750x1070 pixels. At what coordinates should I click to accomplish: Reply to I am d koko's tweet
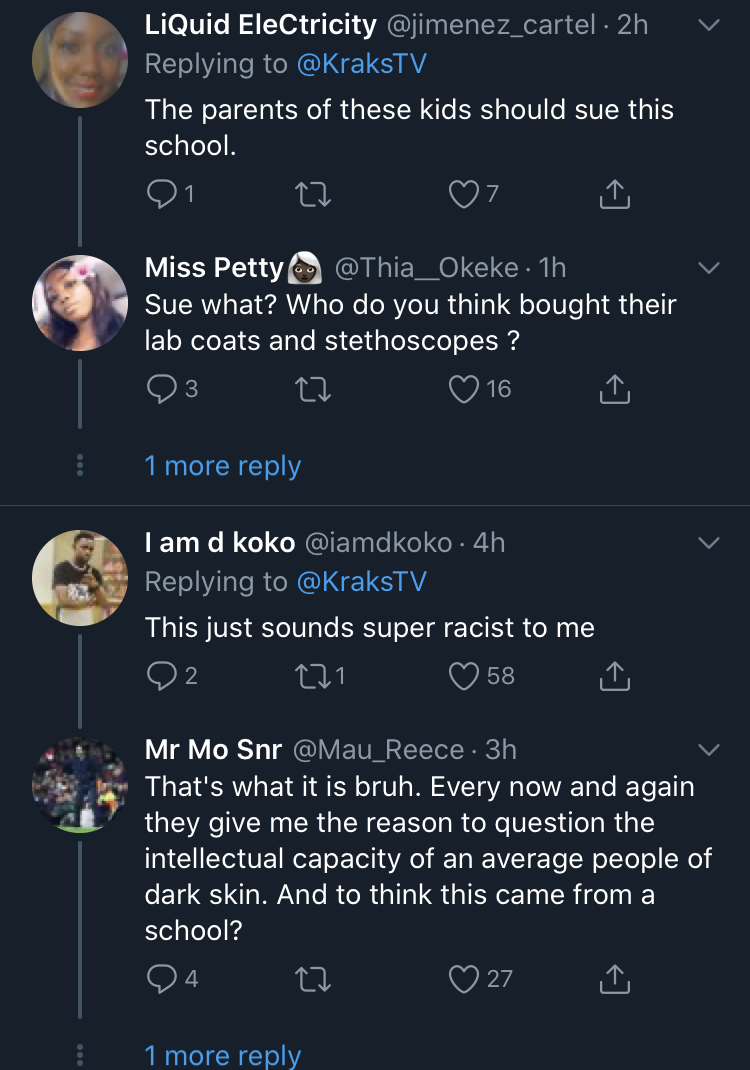161,677
